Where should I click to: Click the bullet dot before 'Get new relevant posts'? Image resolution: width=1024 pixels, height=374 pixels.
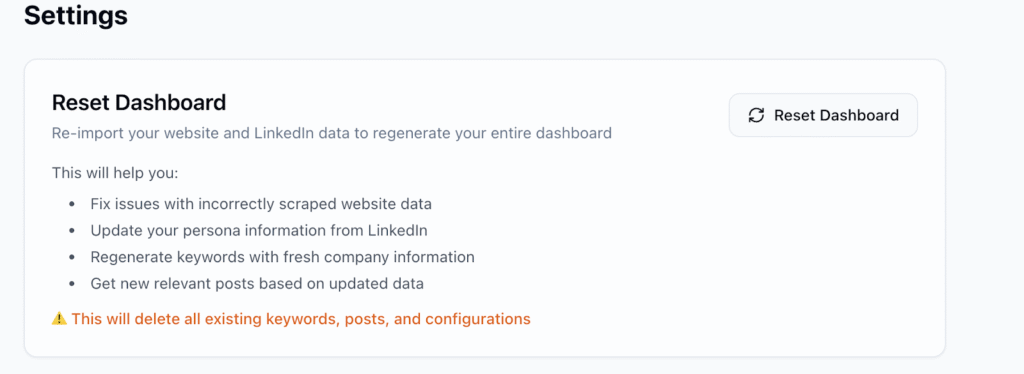tap(72, 285)
